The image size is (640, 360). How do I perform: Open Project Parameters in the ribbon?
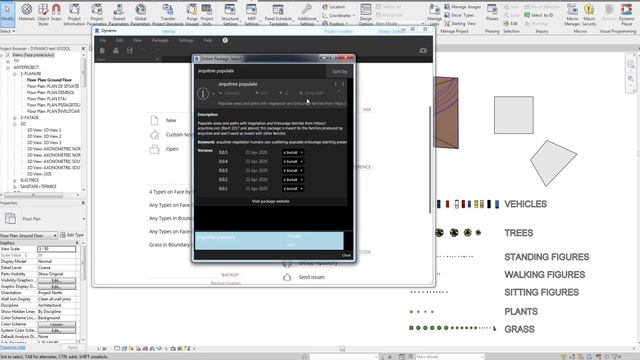coord(97,14)
